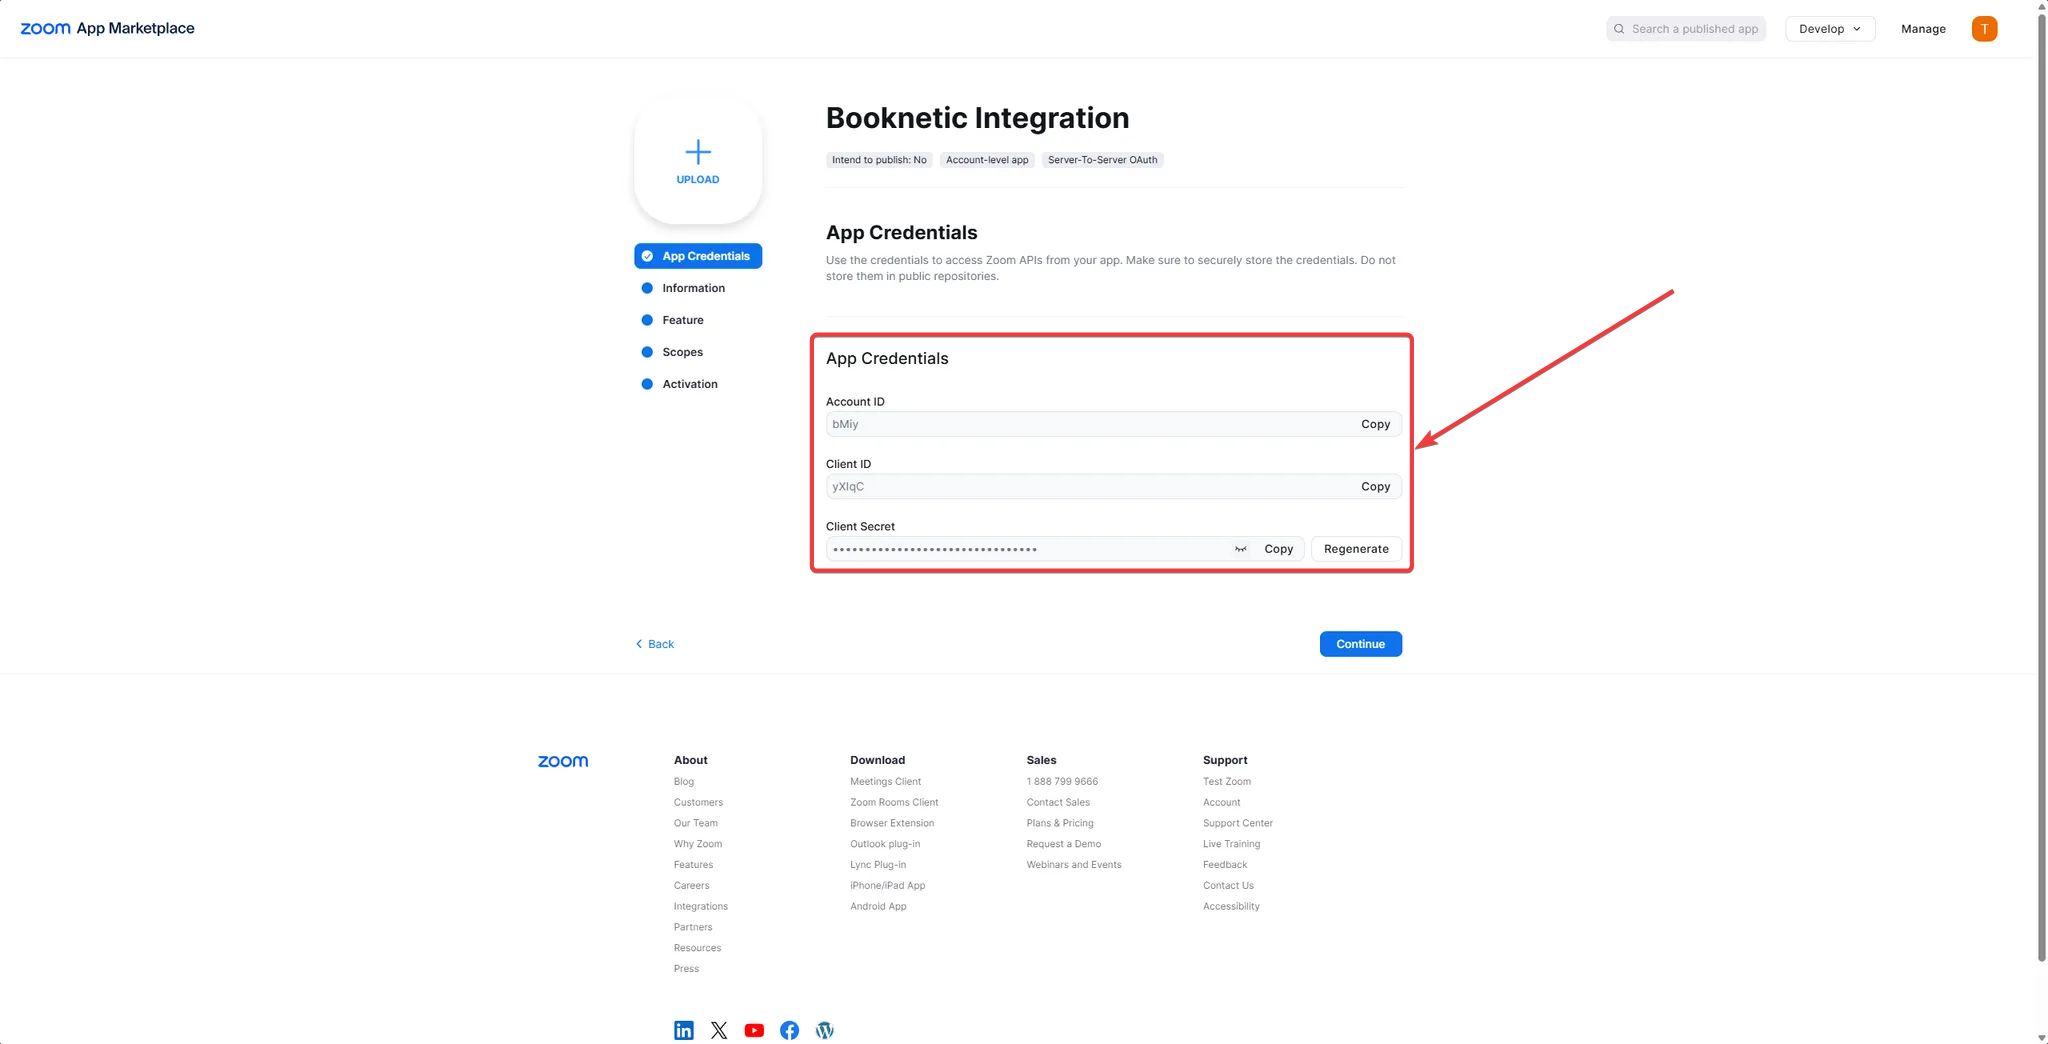The height and width of the screenshot is (1044, 2048).
Task: Click the footer Zoom logo
Action: click(563, 761)
